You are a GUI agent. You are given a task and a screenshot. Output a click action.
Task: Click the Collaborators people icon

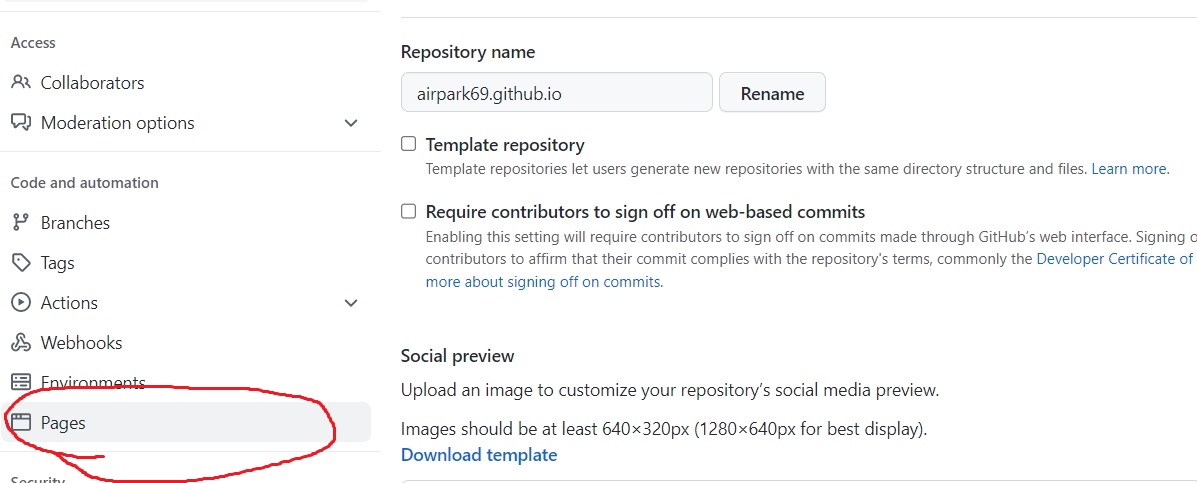click(x=21, y=83)
